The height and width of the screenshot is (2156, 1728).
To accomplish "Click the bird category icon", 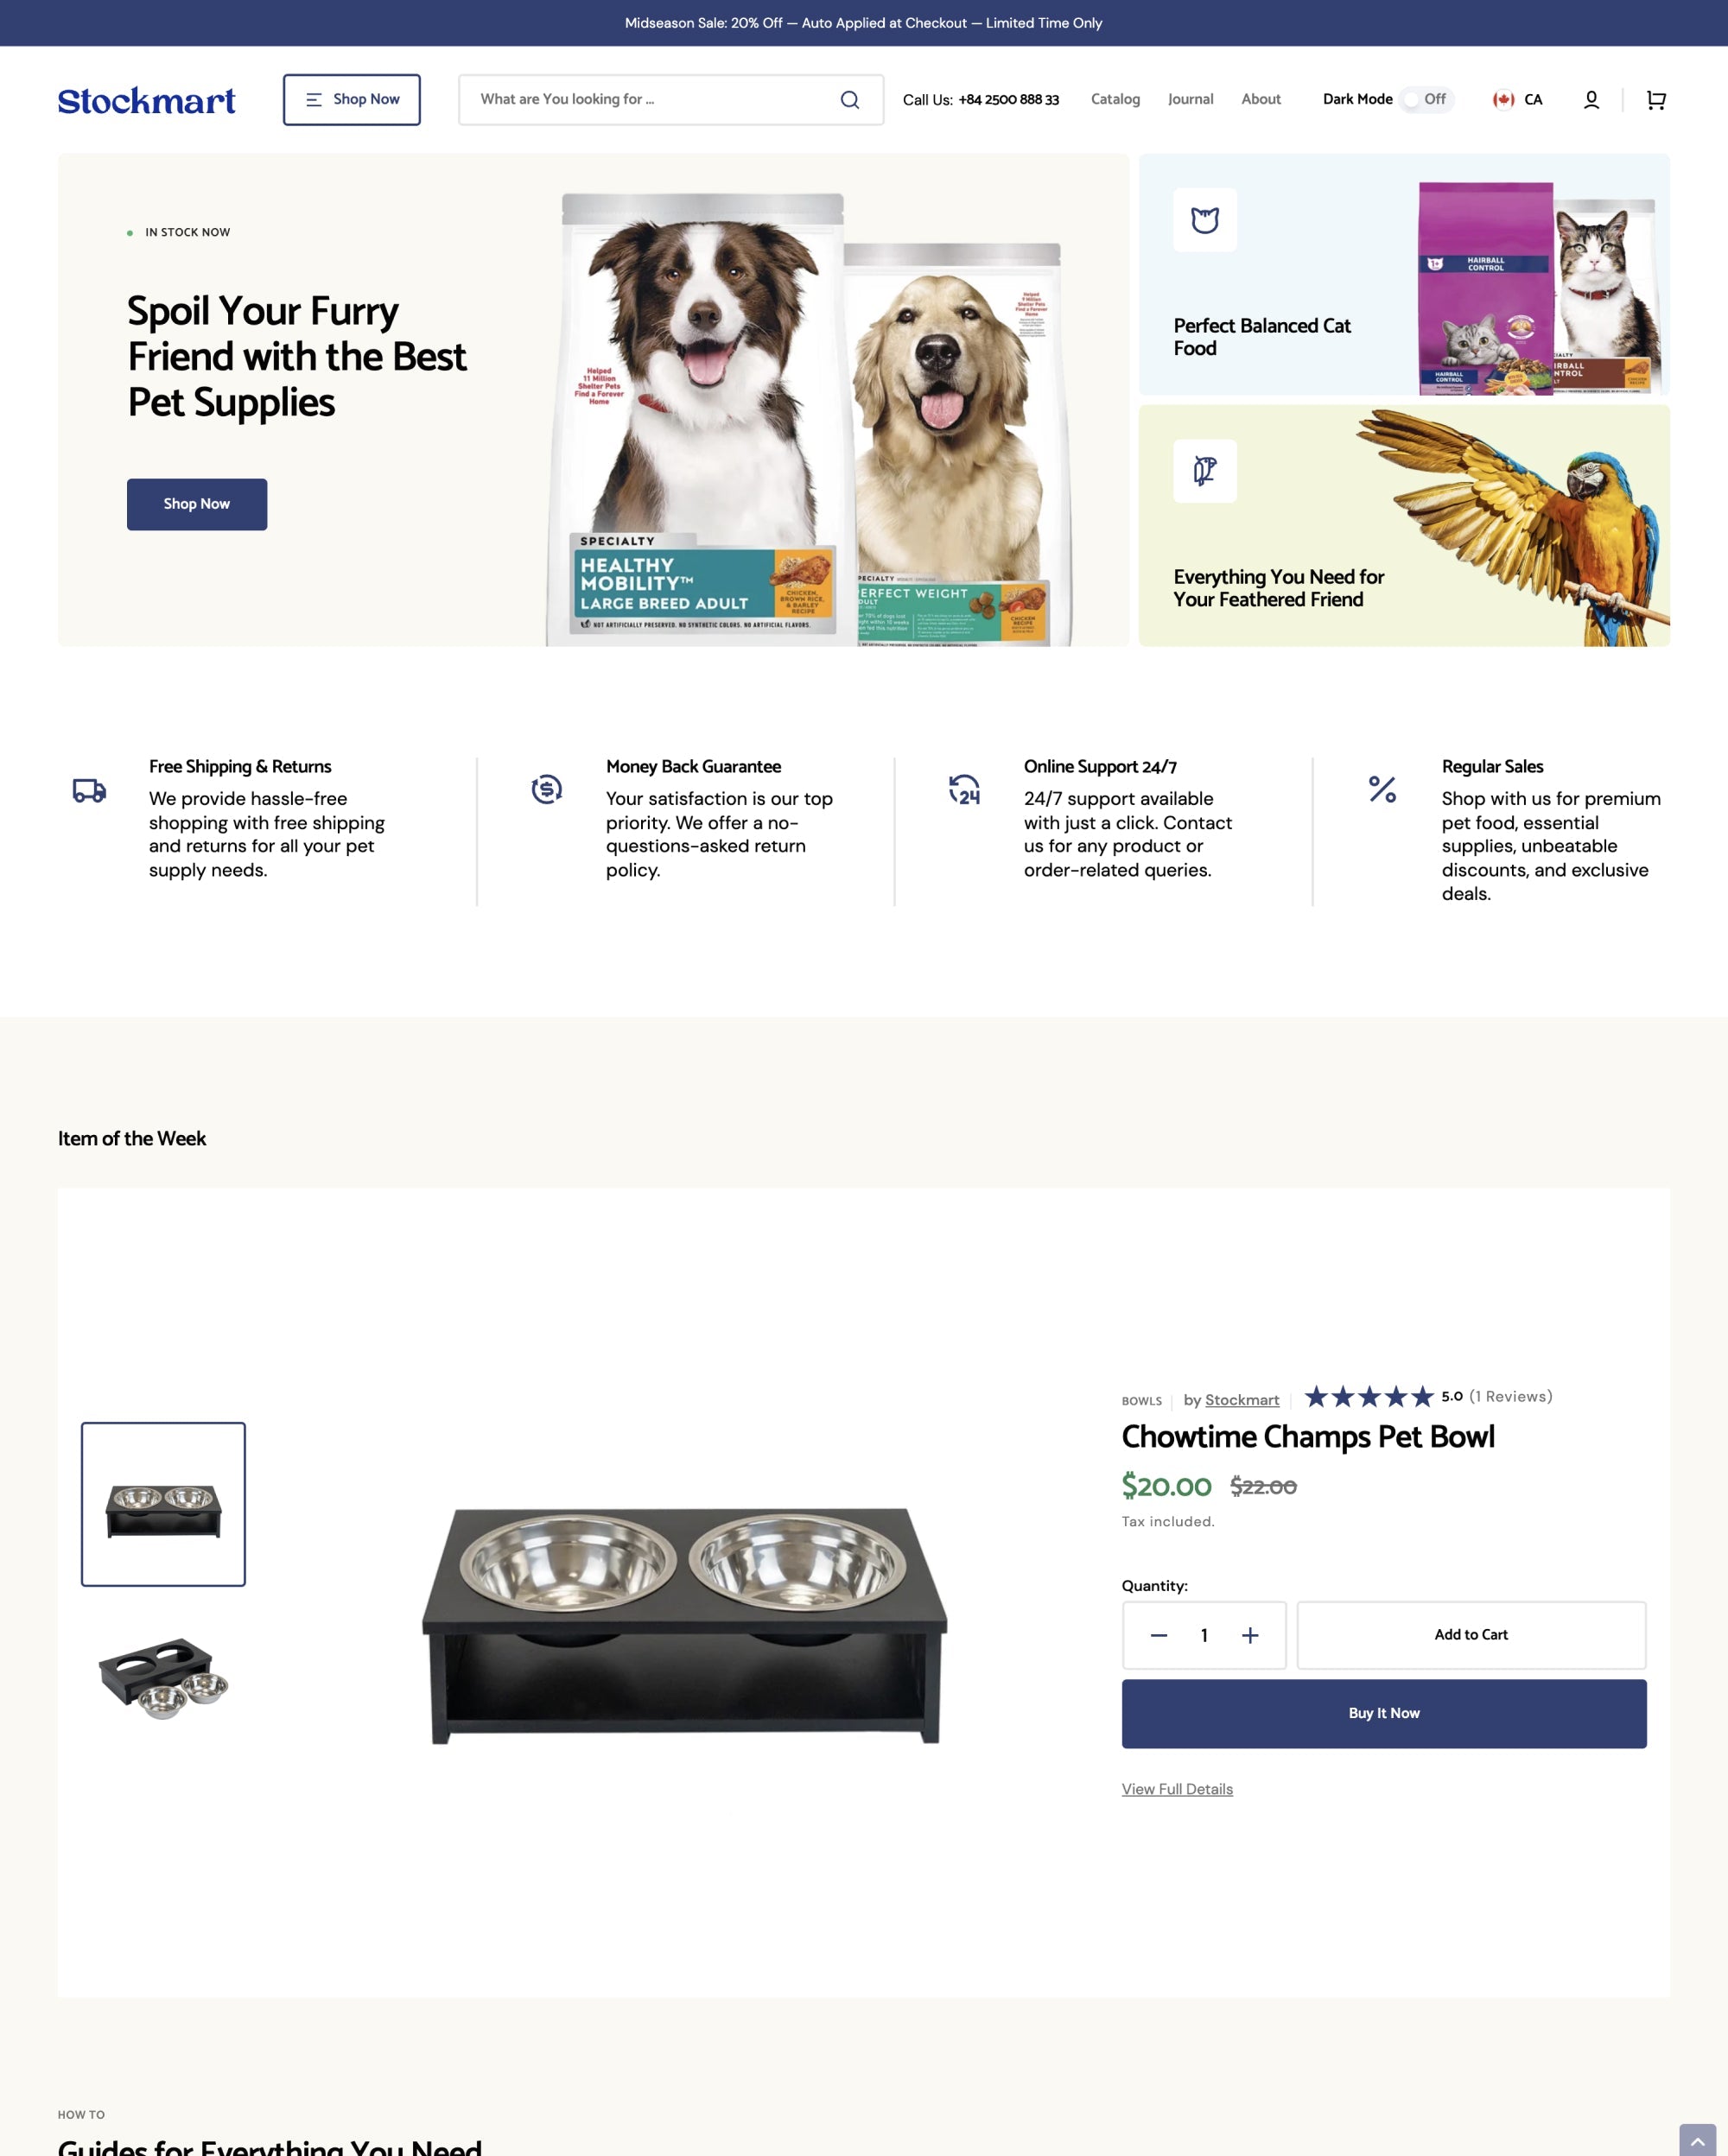I will [1206, 471].
